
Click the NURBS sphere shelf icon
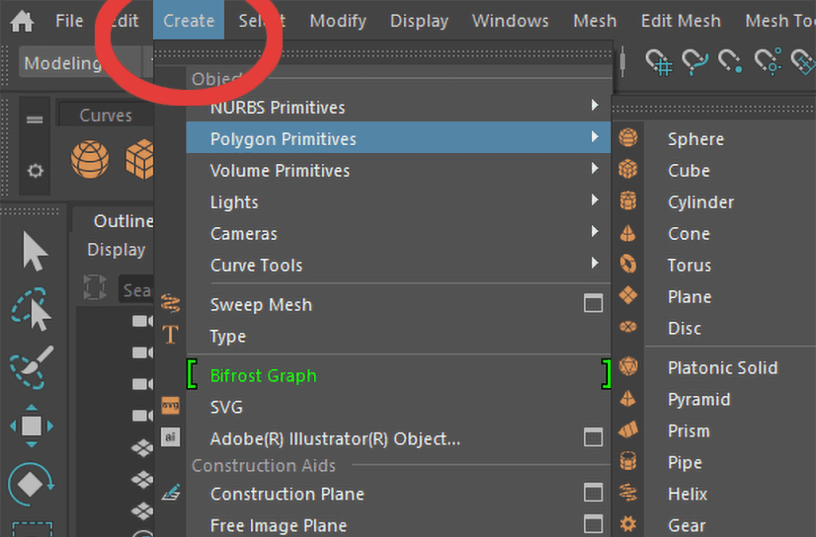tap(89, 159)
